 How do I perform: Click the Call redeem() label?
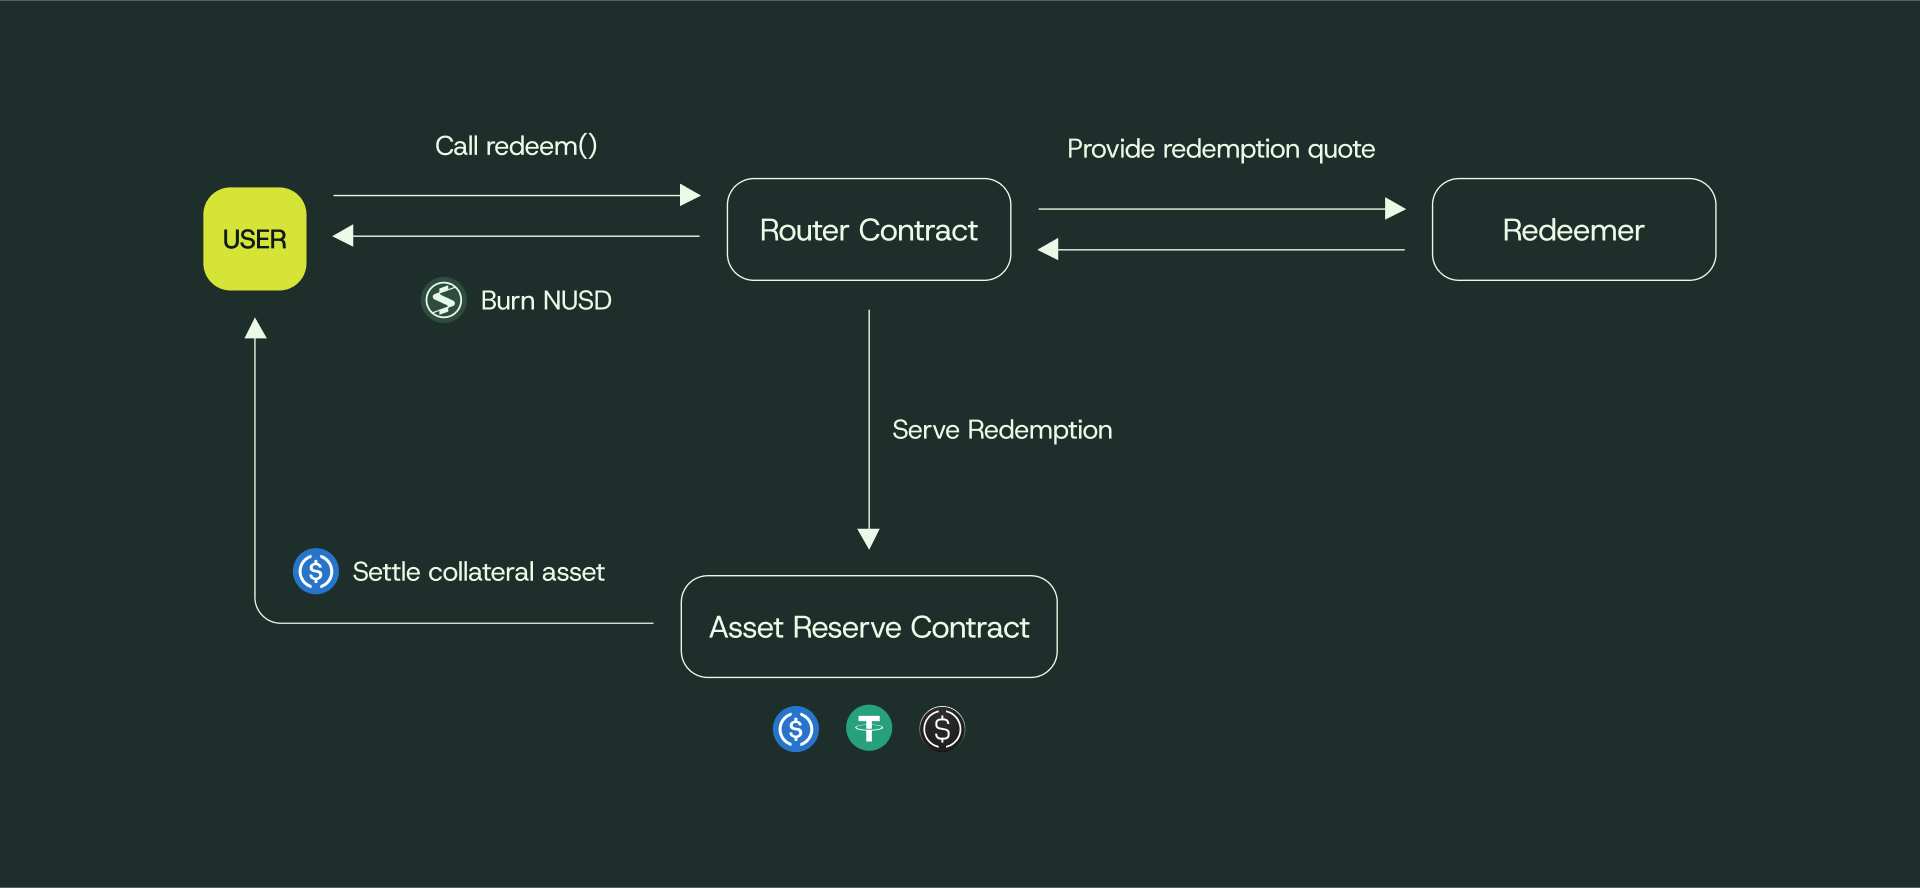tap(516, 146)
